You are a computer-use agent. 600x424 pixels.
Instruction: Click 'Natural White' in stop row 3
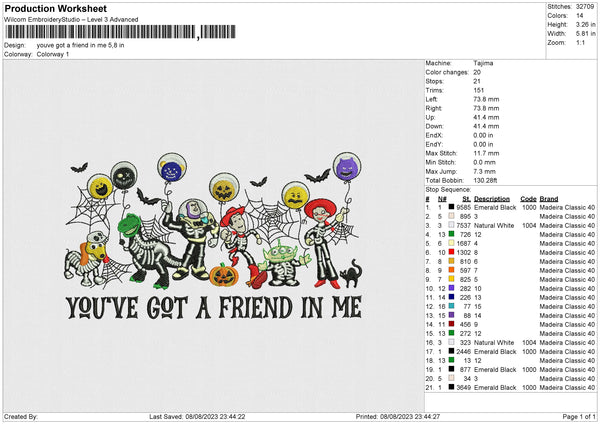tap(494, 225)
